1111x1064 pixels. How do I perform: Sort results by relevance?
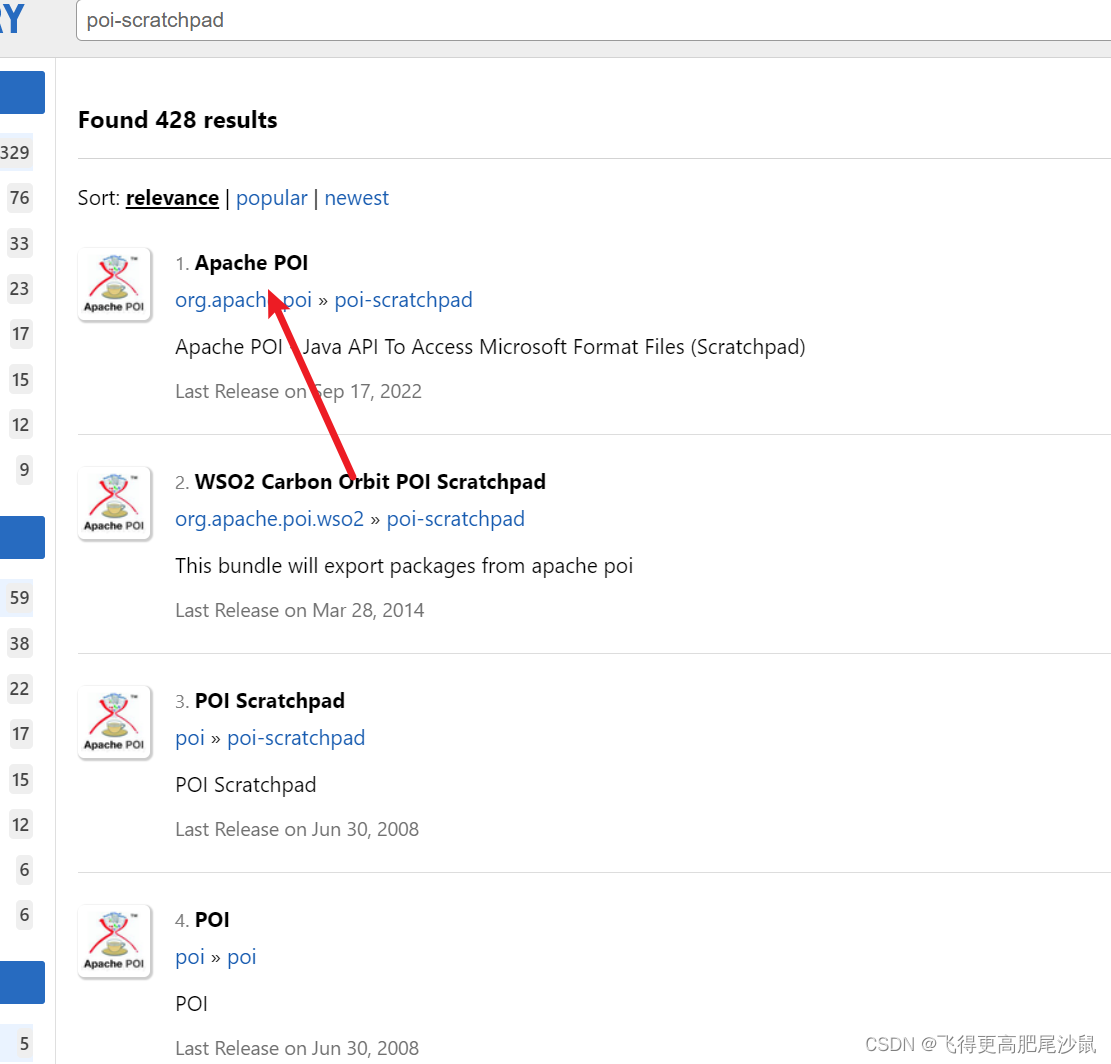[172, 198]
